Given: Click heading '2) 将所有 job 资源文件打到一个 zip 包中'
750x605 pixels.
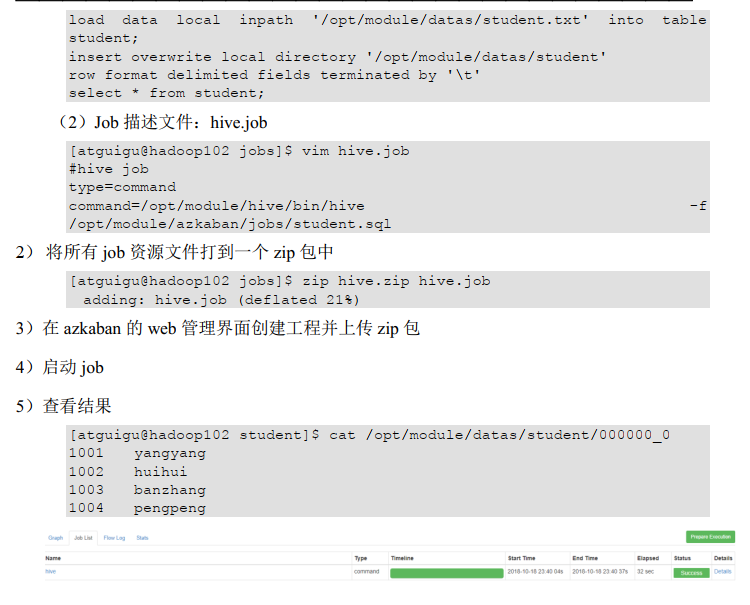Looking at the screenshot, I should point(174,252).
